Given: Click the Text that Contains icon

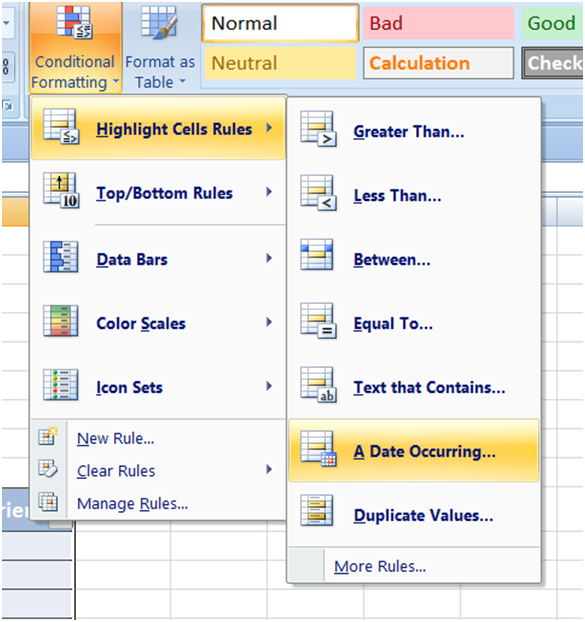Looking at the screenshot, I should (318, 385).
